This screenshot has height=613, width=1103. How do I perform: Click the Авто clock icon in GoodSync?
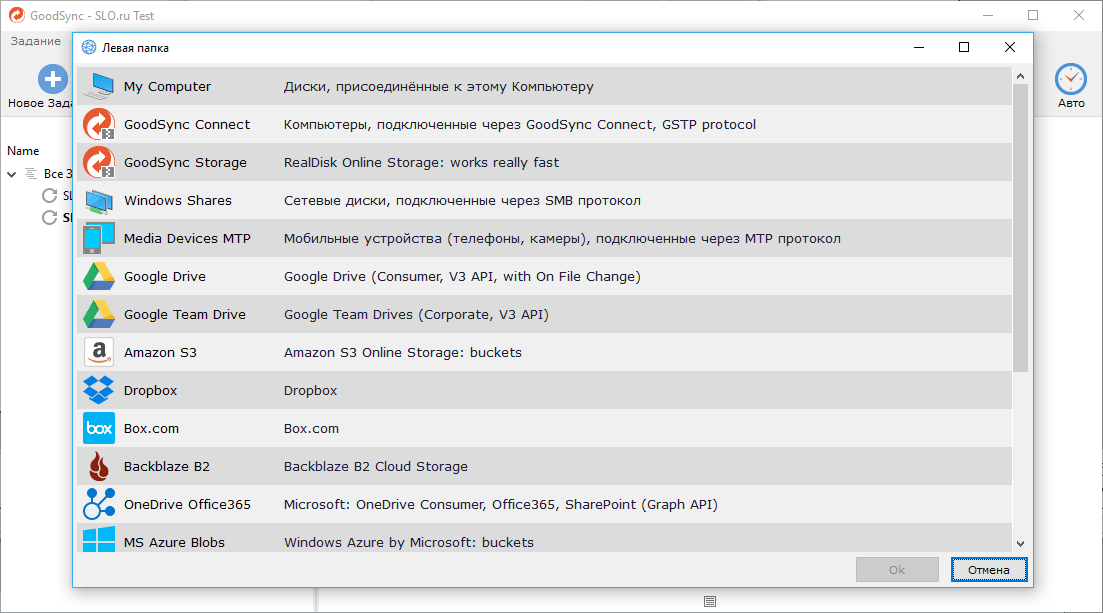pyautogui.click(x=1071, y=79)
